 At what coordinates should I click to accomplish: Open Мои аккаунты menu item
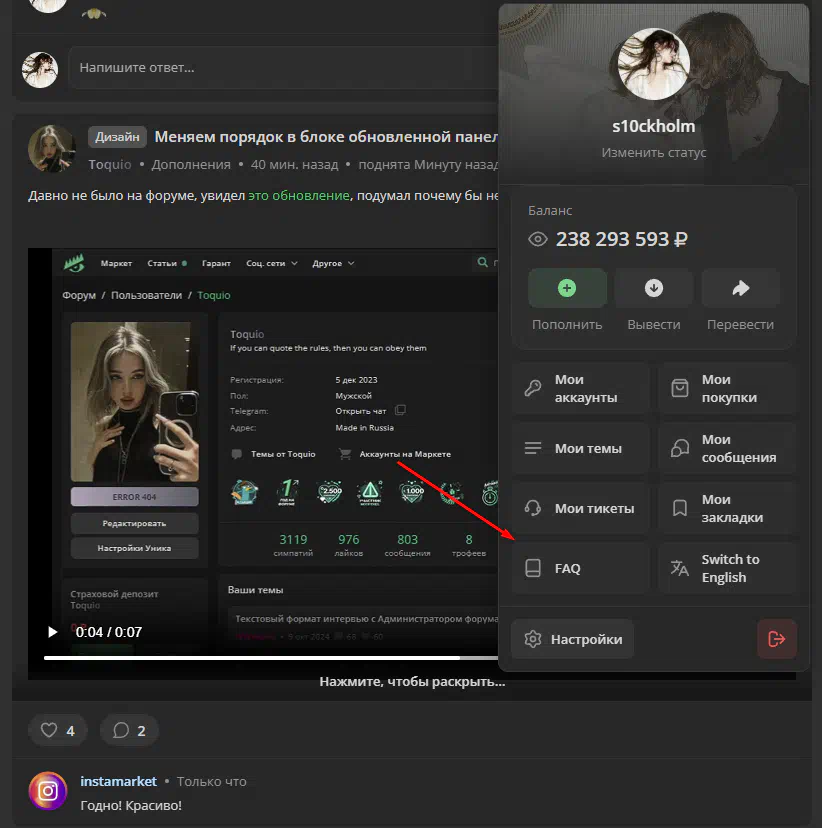click(580, 388)
